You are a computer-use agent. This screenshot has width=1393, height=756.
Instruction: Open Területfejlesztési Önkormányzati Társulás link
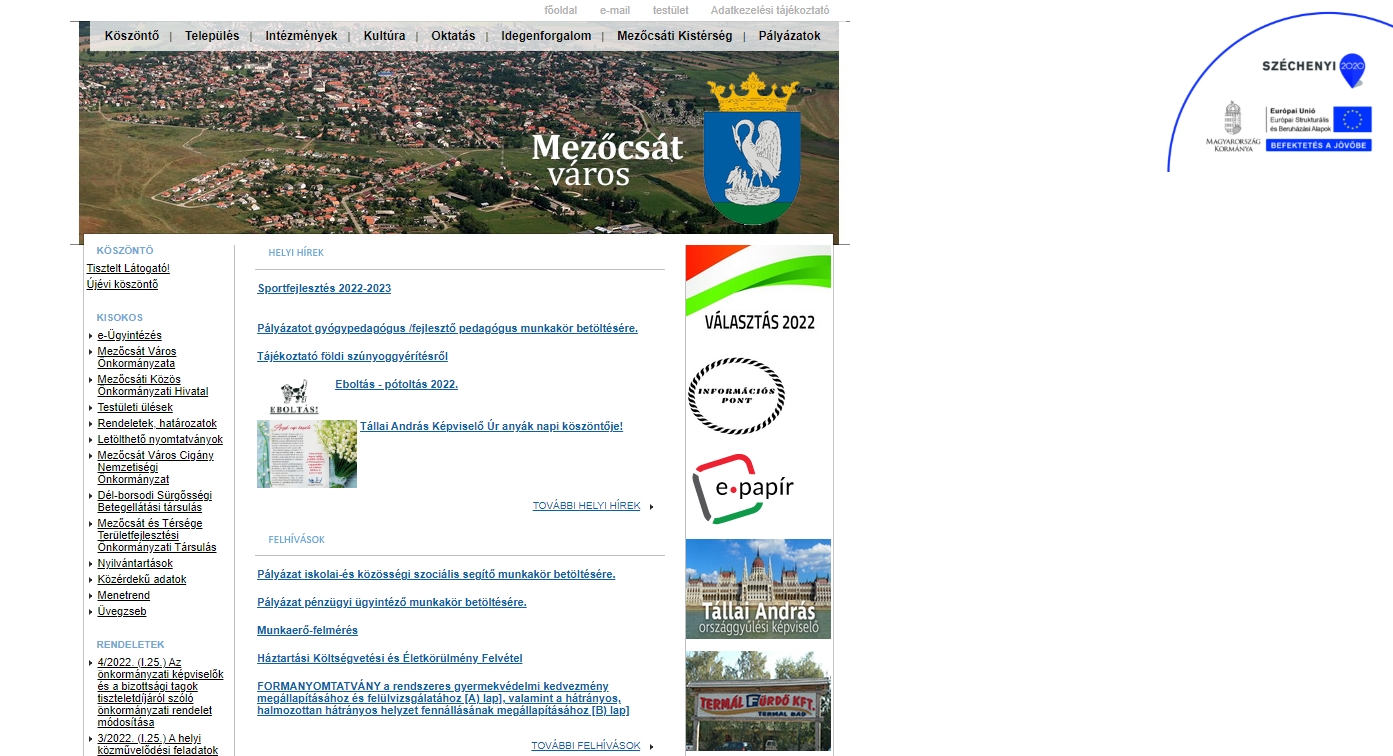pyautogui.click(x=156, y=536)
